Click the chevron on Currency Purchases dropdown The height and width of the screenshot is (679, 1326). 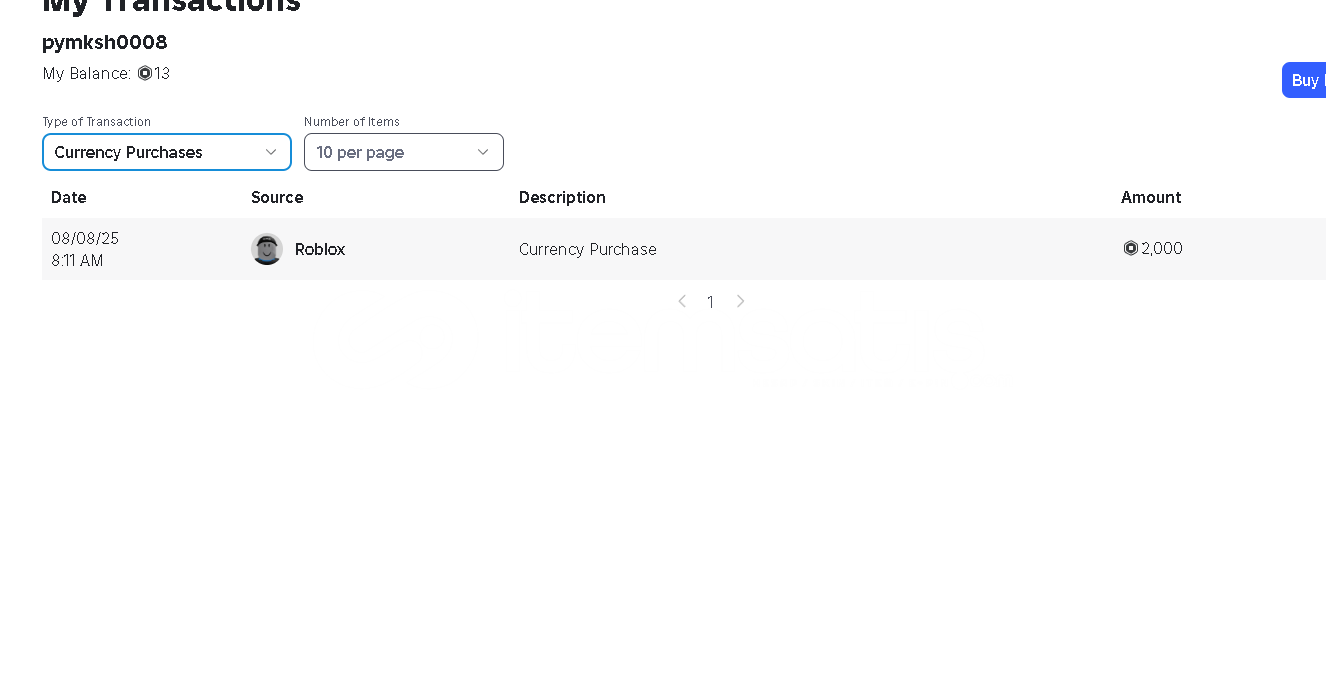point(271,152)
